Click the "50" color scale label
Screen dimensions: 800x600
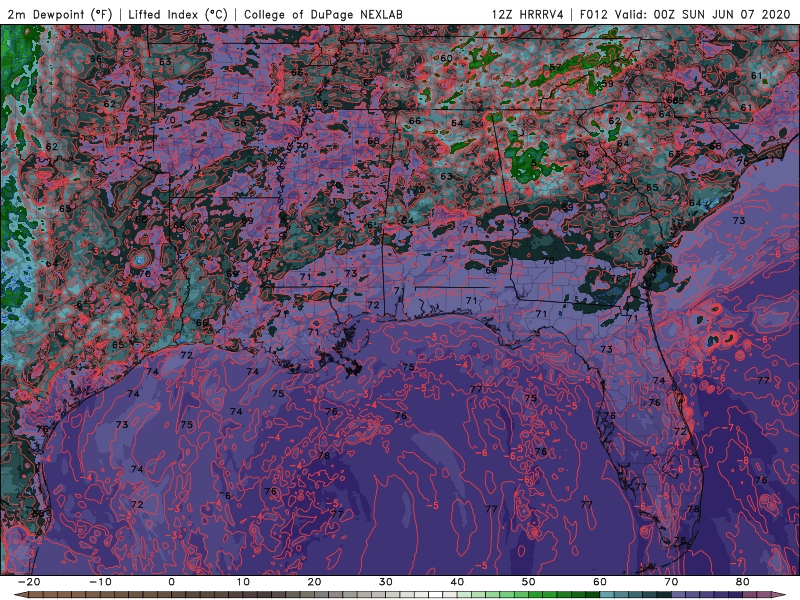(529, 582)
